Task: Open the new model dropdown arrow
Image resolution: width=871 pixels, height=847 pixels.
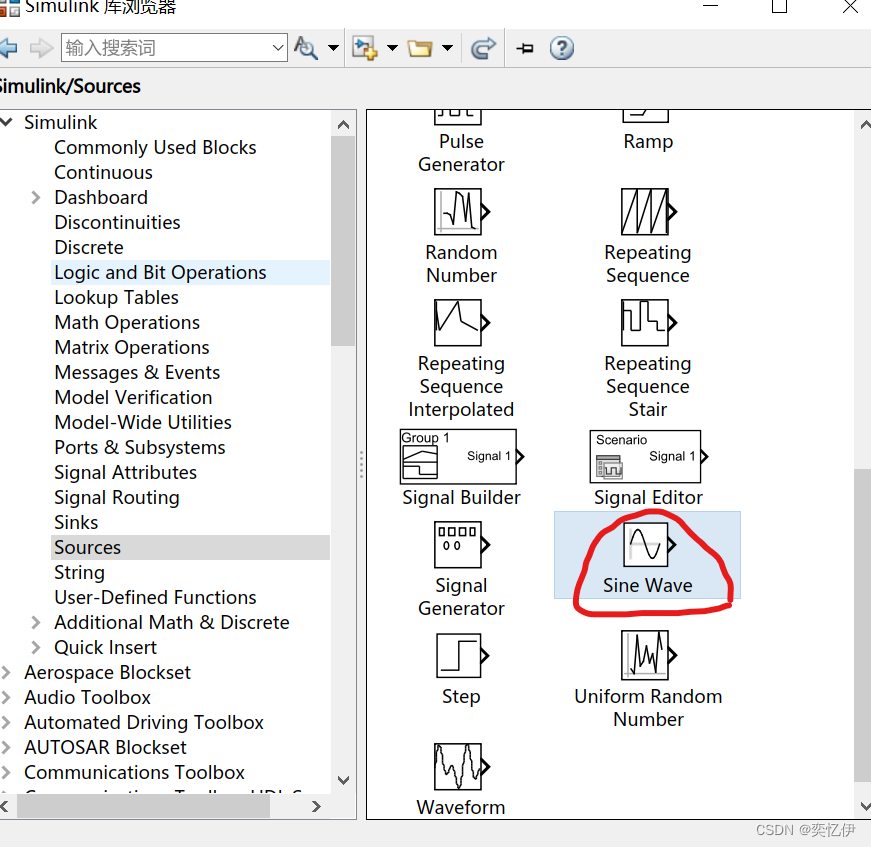Action: 392,48
